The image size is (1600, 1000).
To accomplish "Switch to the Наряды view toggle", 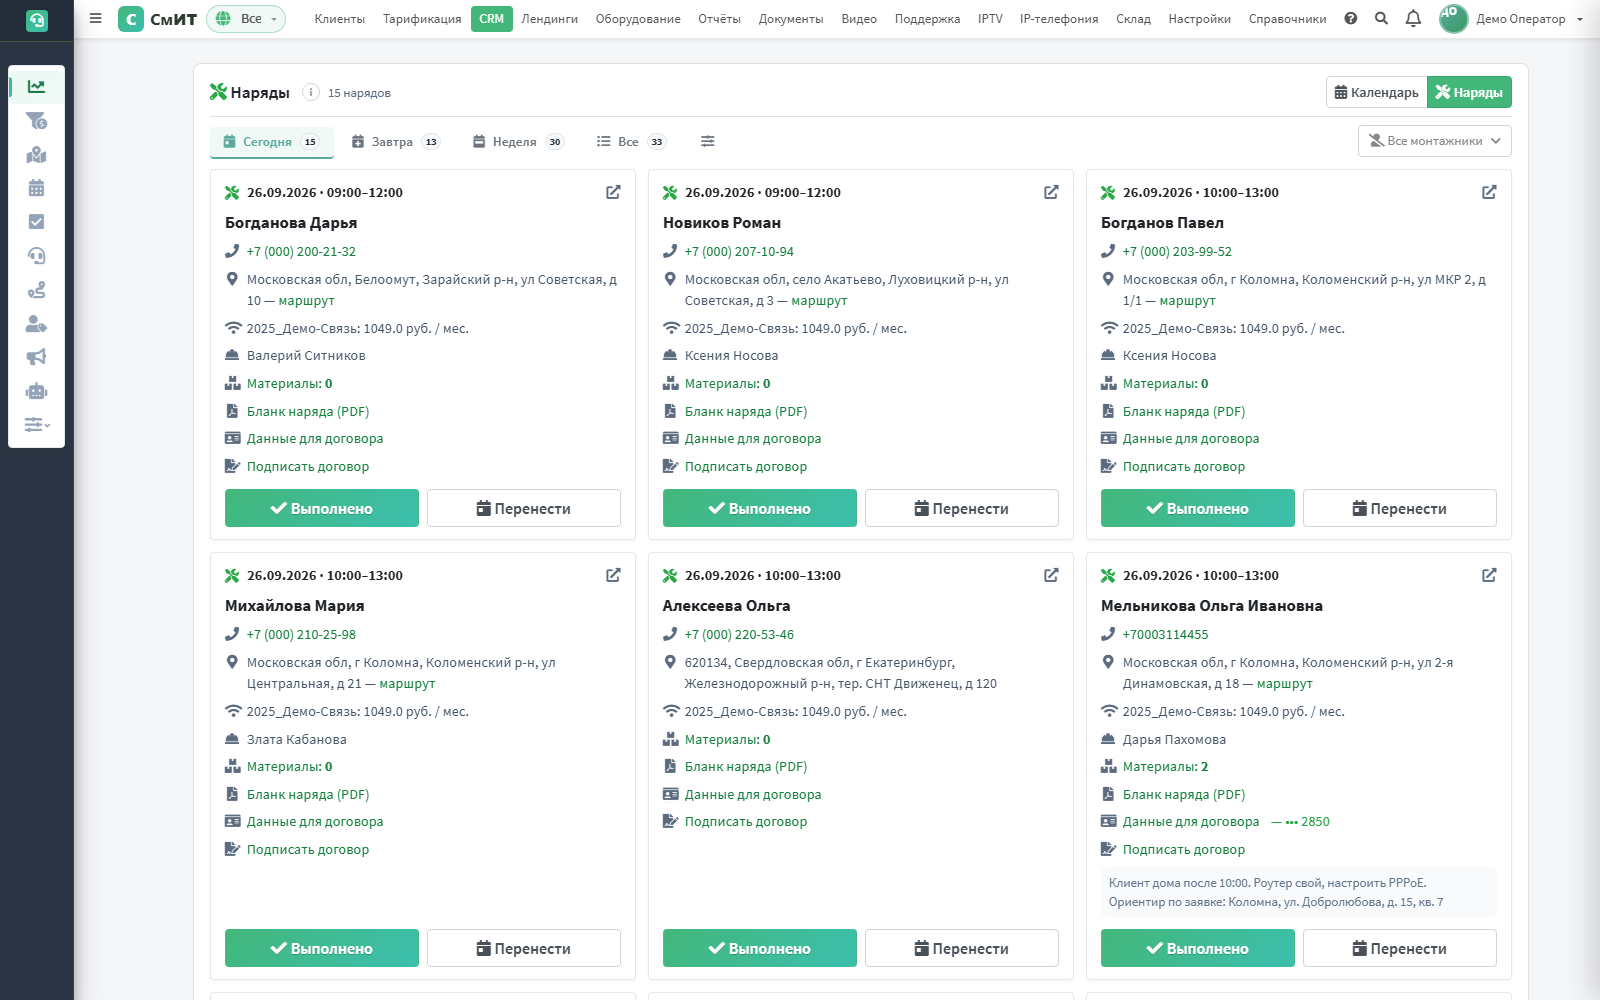I will pyautogui.click(x=1469, y=92).
